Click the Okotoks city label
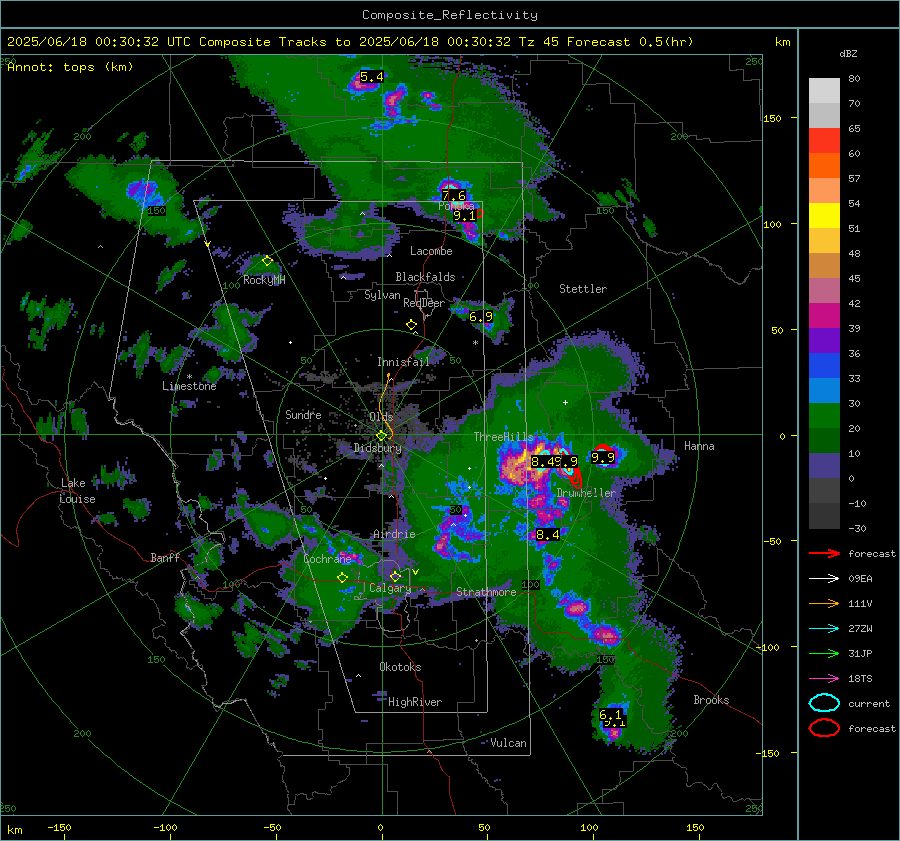Screen dimensions: 900x841 400,667
